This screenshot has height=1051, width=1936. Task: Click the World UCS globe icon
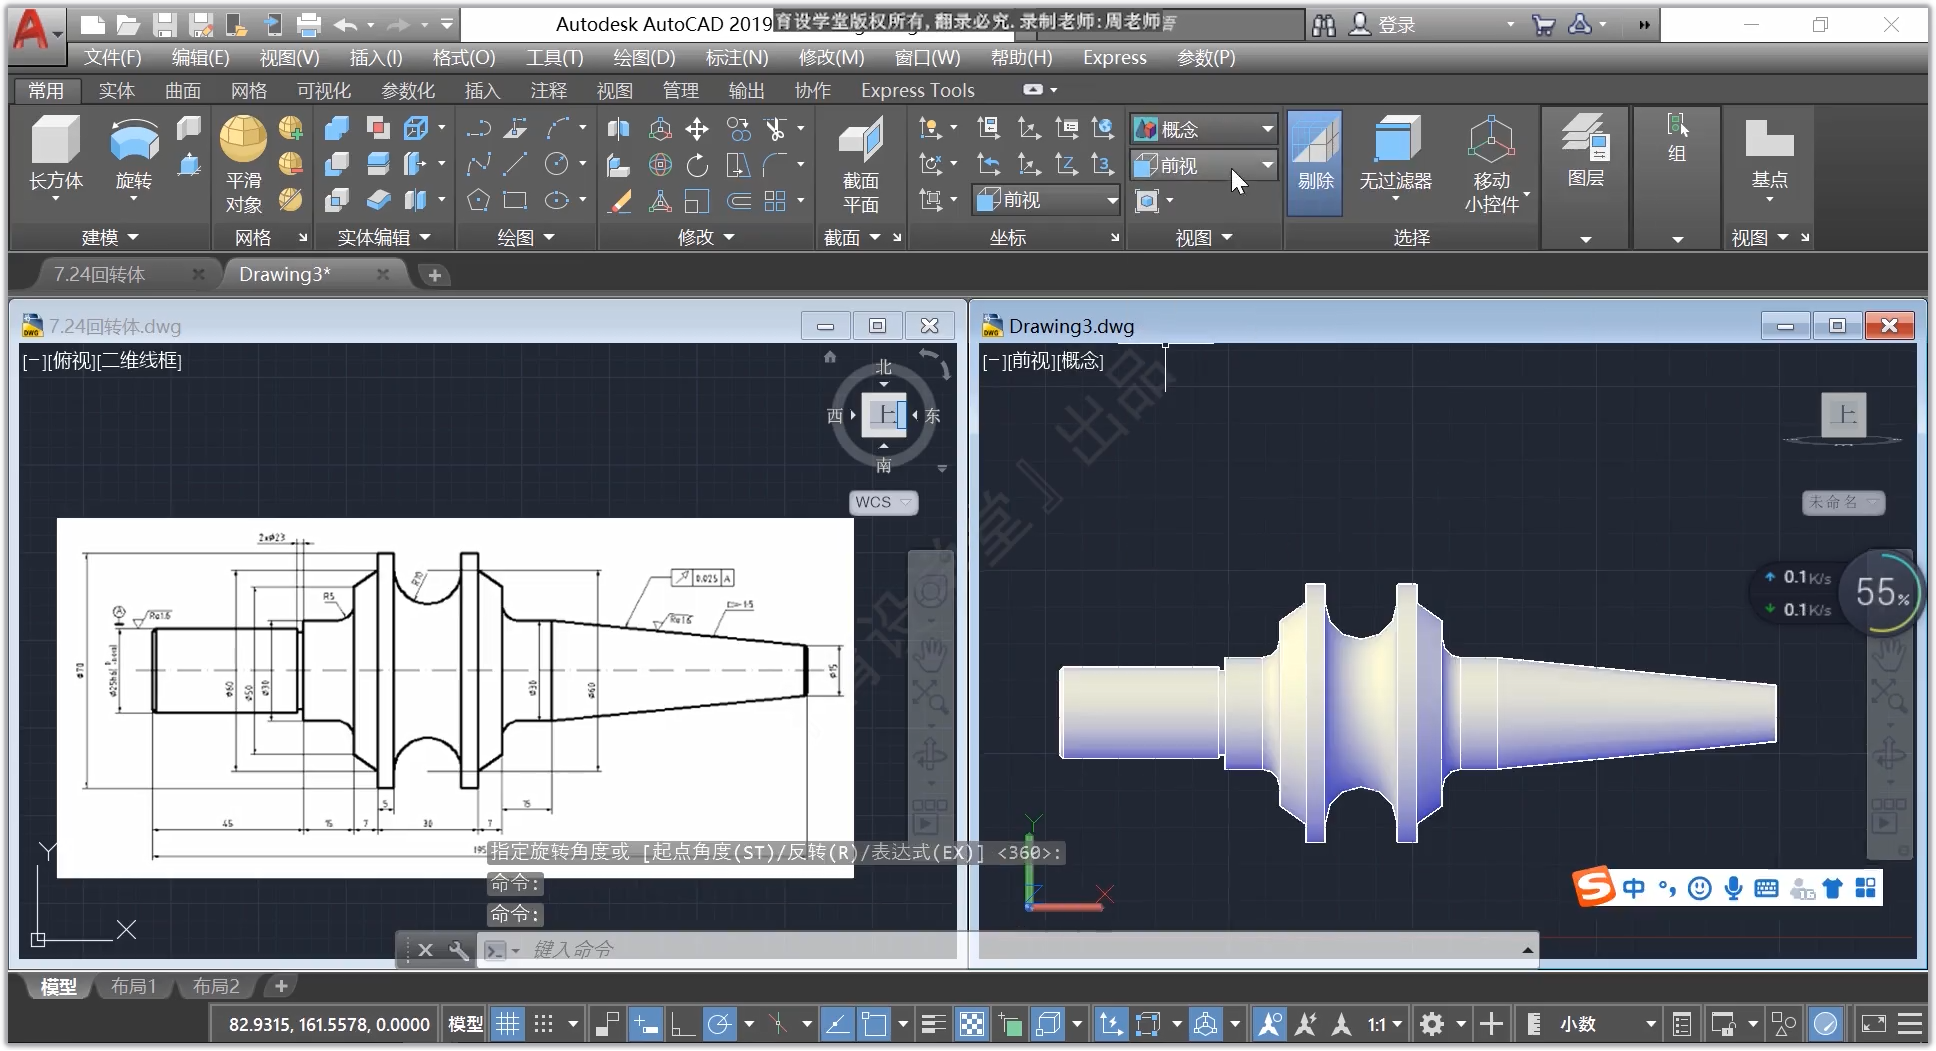point(1103,129)
